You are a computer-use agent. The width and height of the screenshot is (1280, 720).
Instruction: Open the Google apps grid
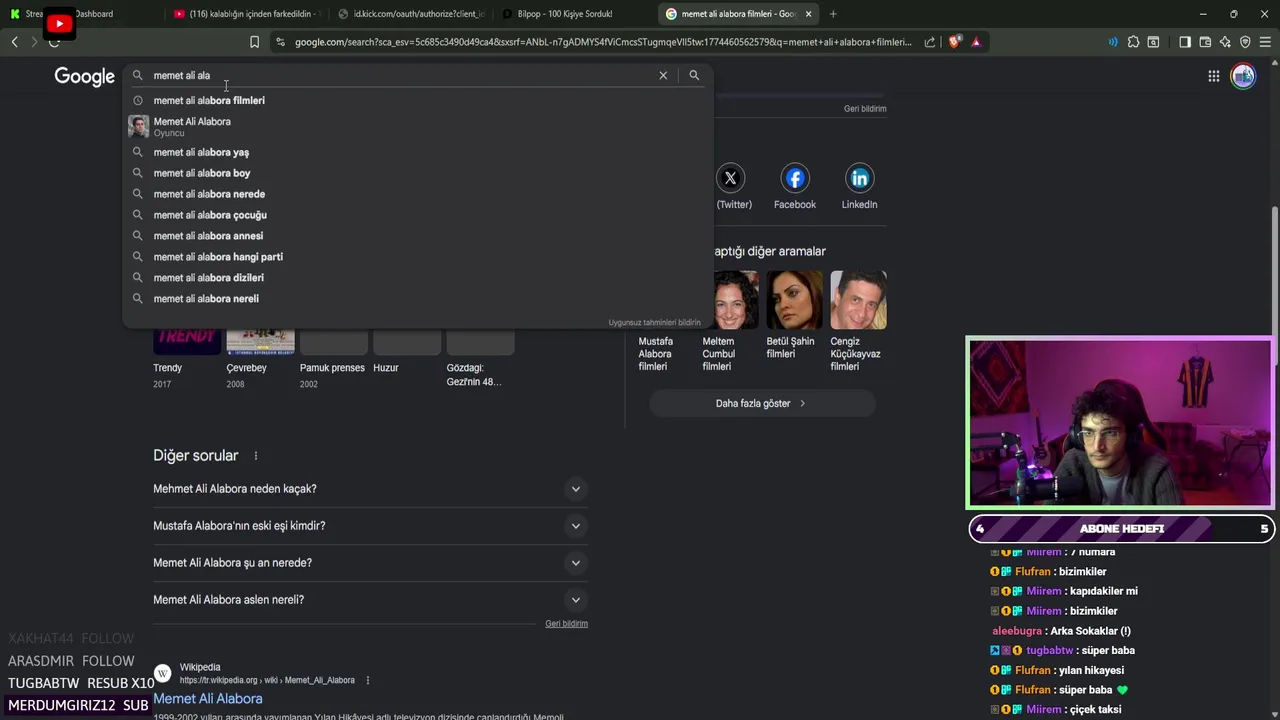[x=1213, y=76]
